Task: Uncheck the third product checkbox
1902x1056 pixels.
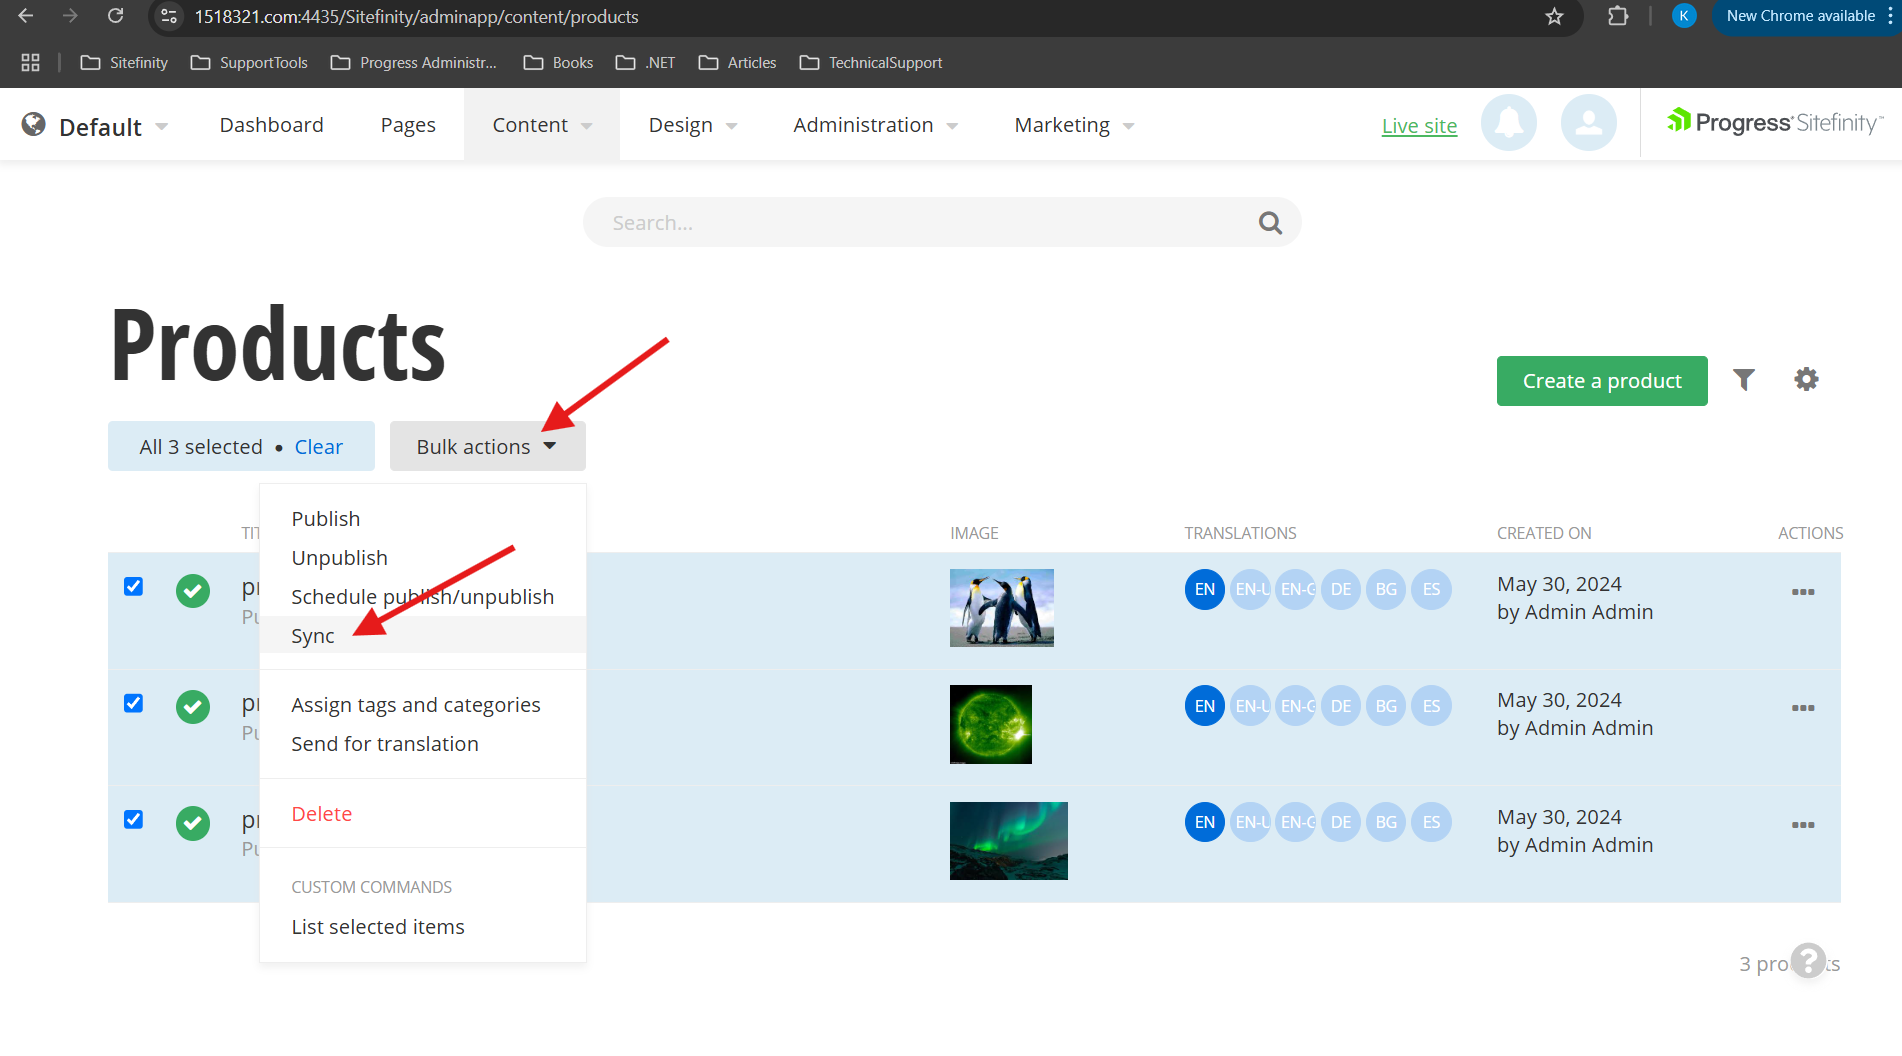Action: [x=133, y=819]
